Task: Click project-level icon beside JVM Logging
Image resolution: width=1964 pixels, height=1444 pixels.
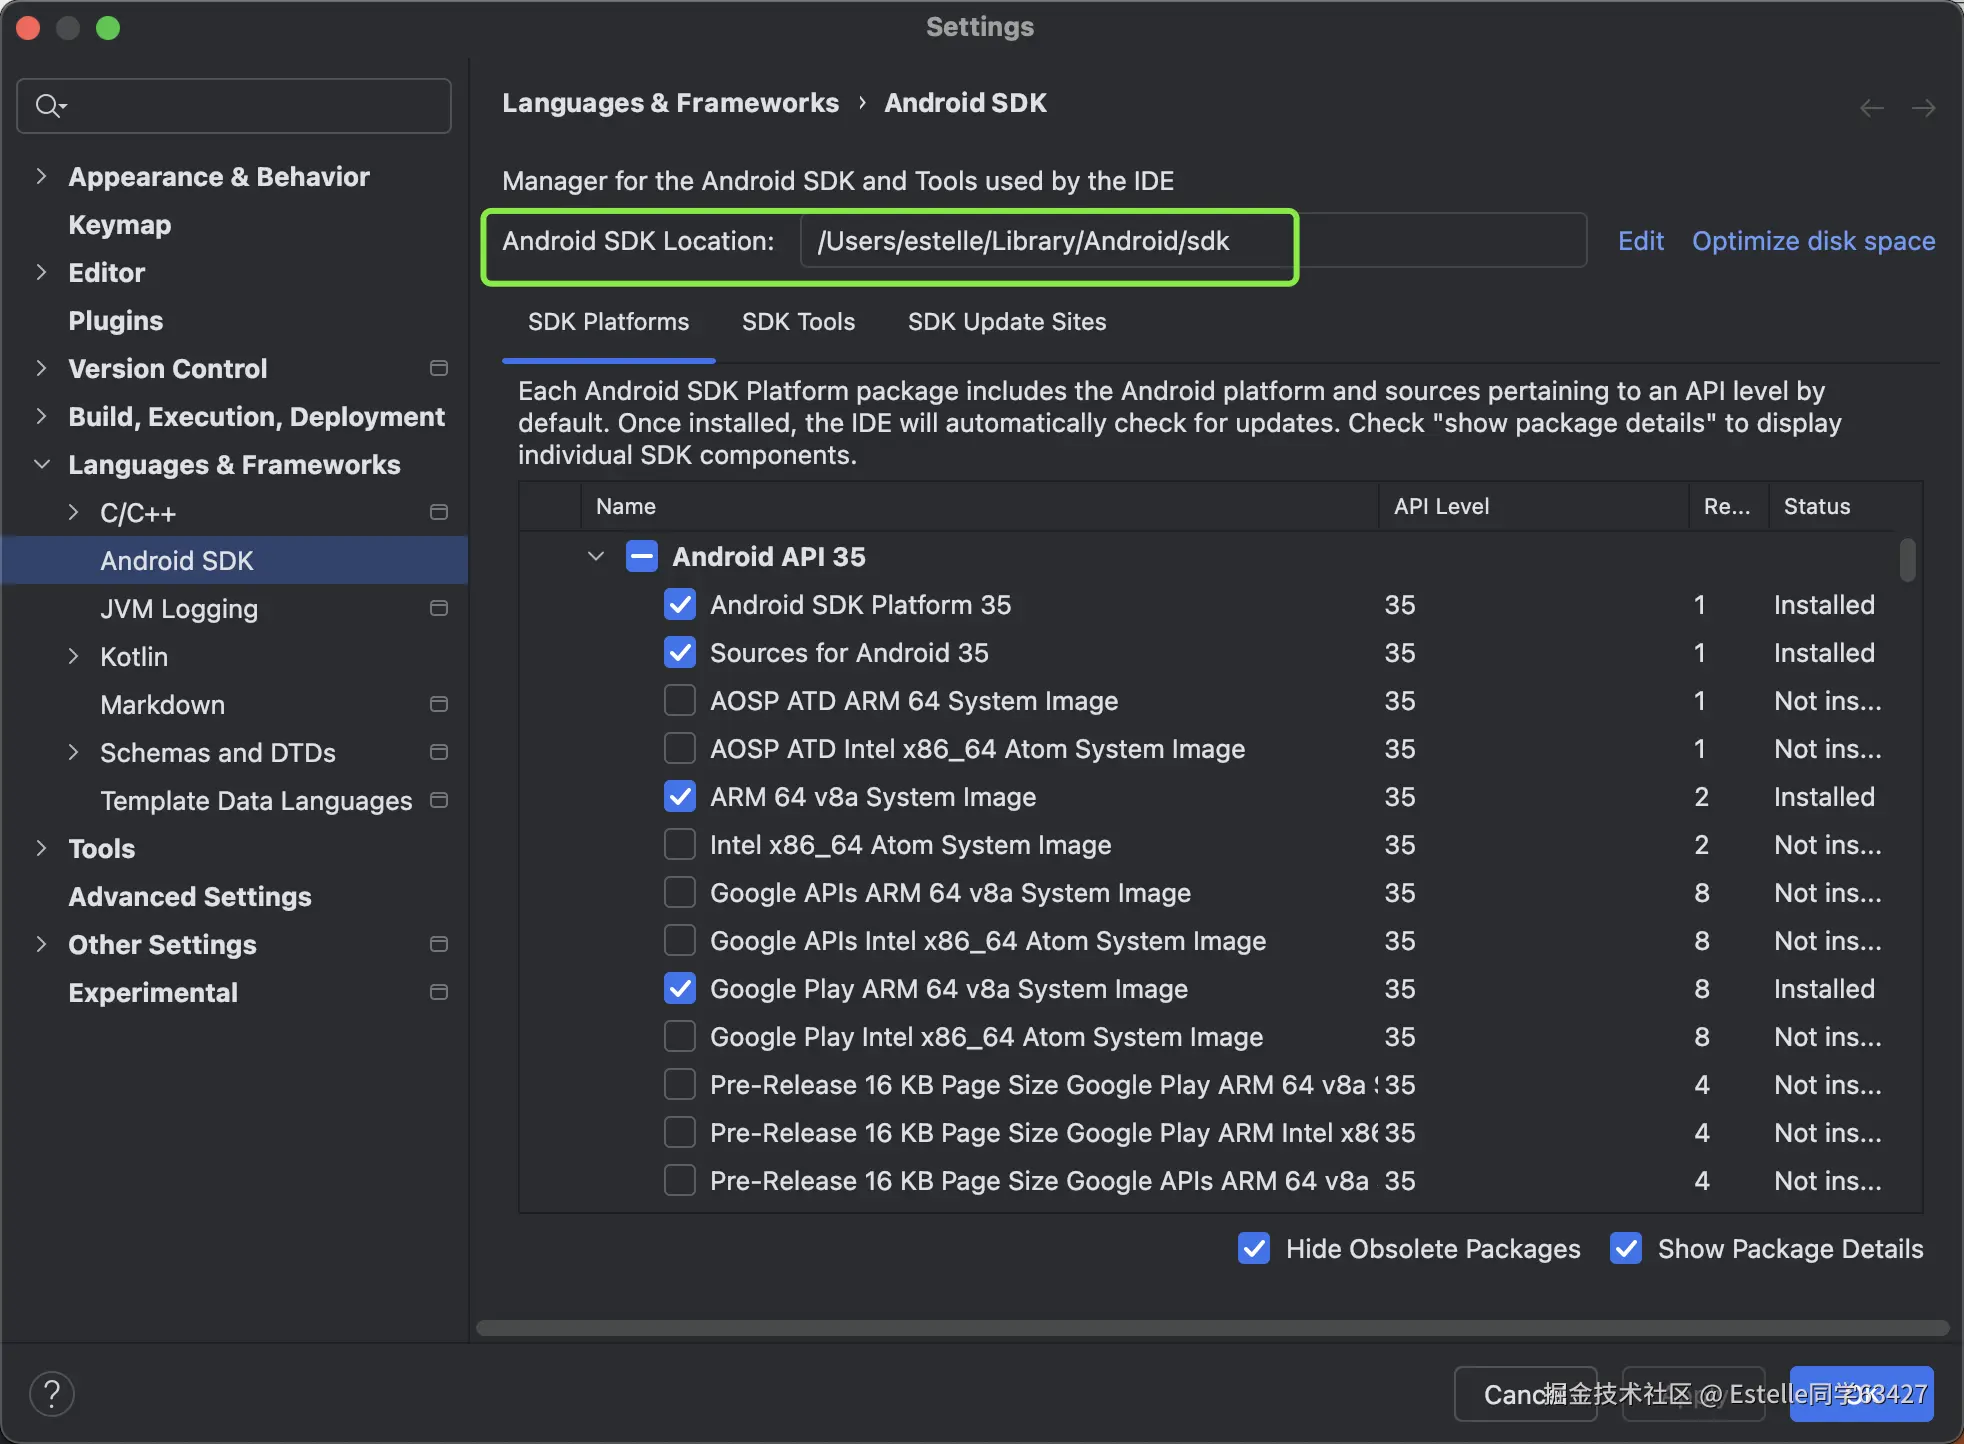Action: coord(438,608)
